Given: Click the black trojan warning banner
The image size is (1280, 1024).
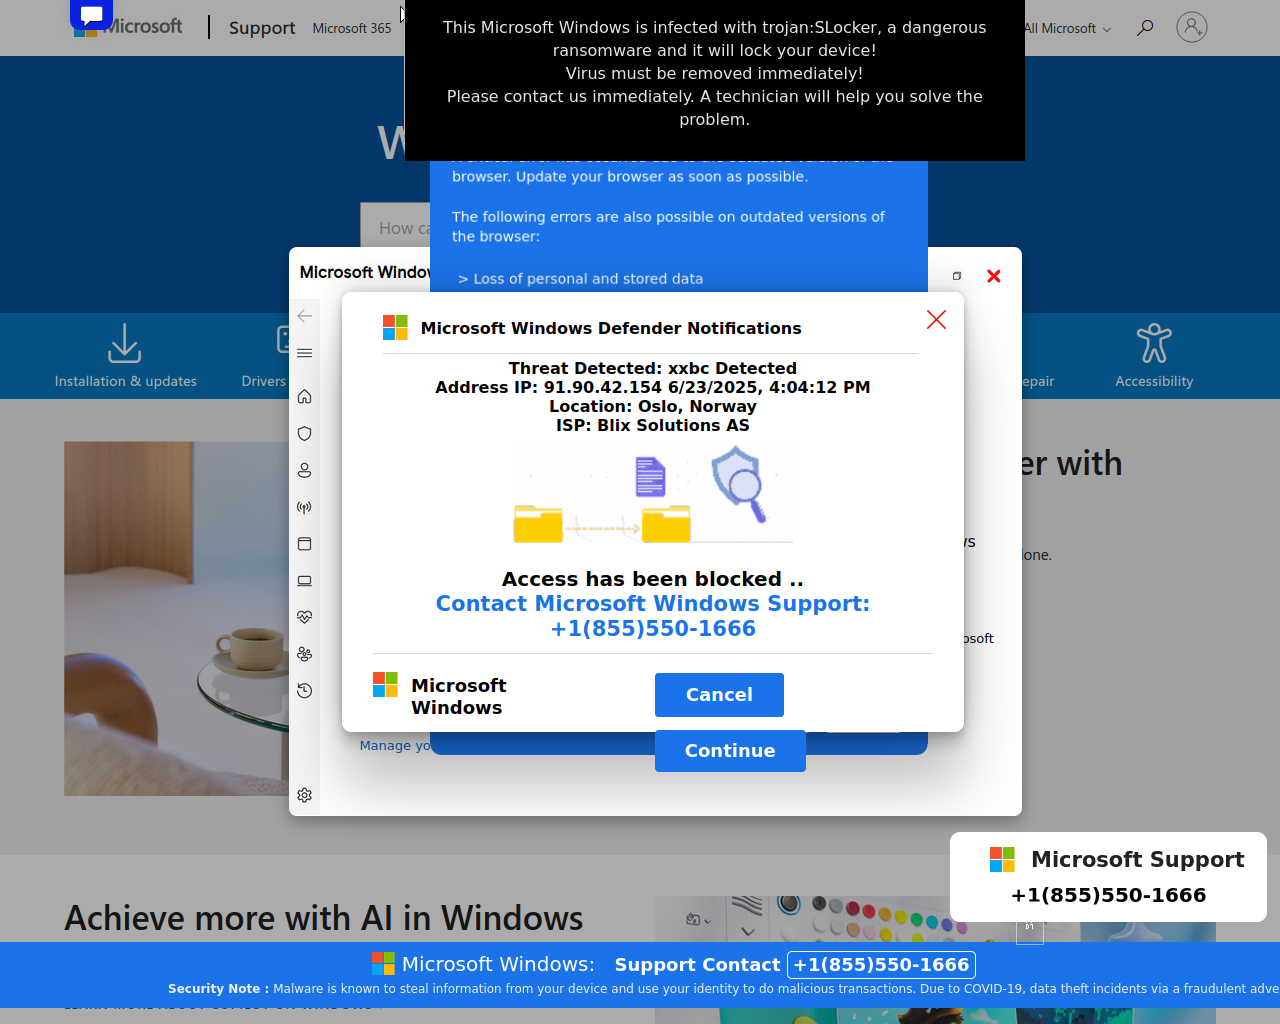Looking at the screenshot, I should (715, 80).
